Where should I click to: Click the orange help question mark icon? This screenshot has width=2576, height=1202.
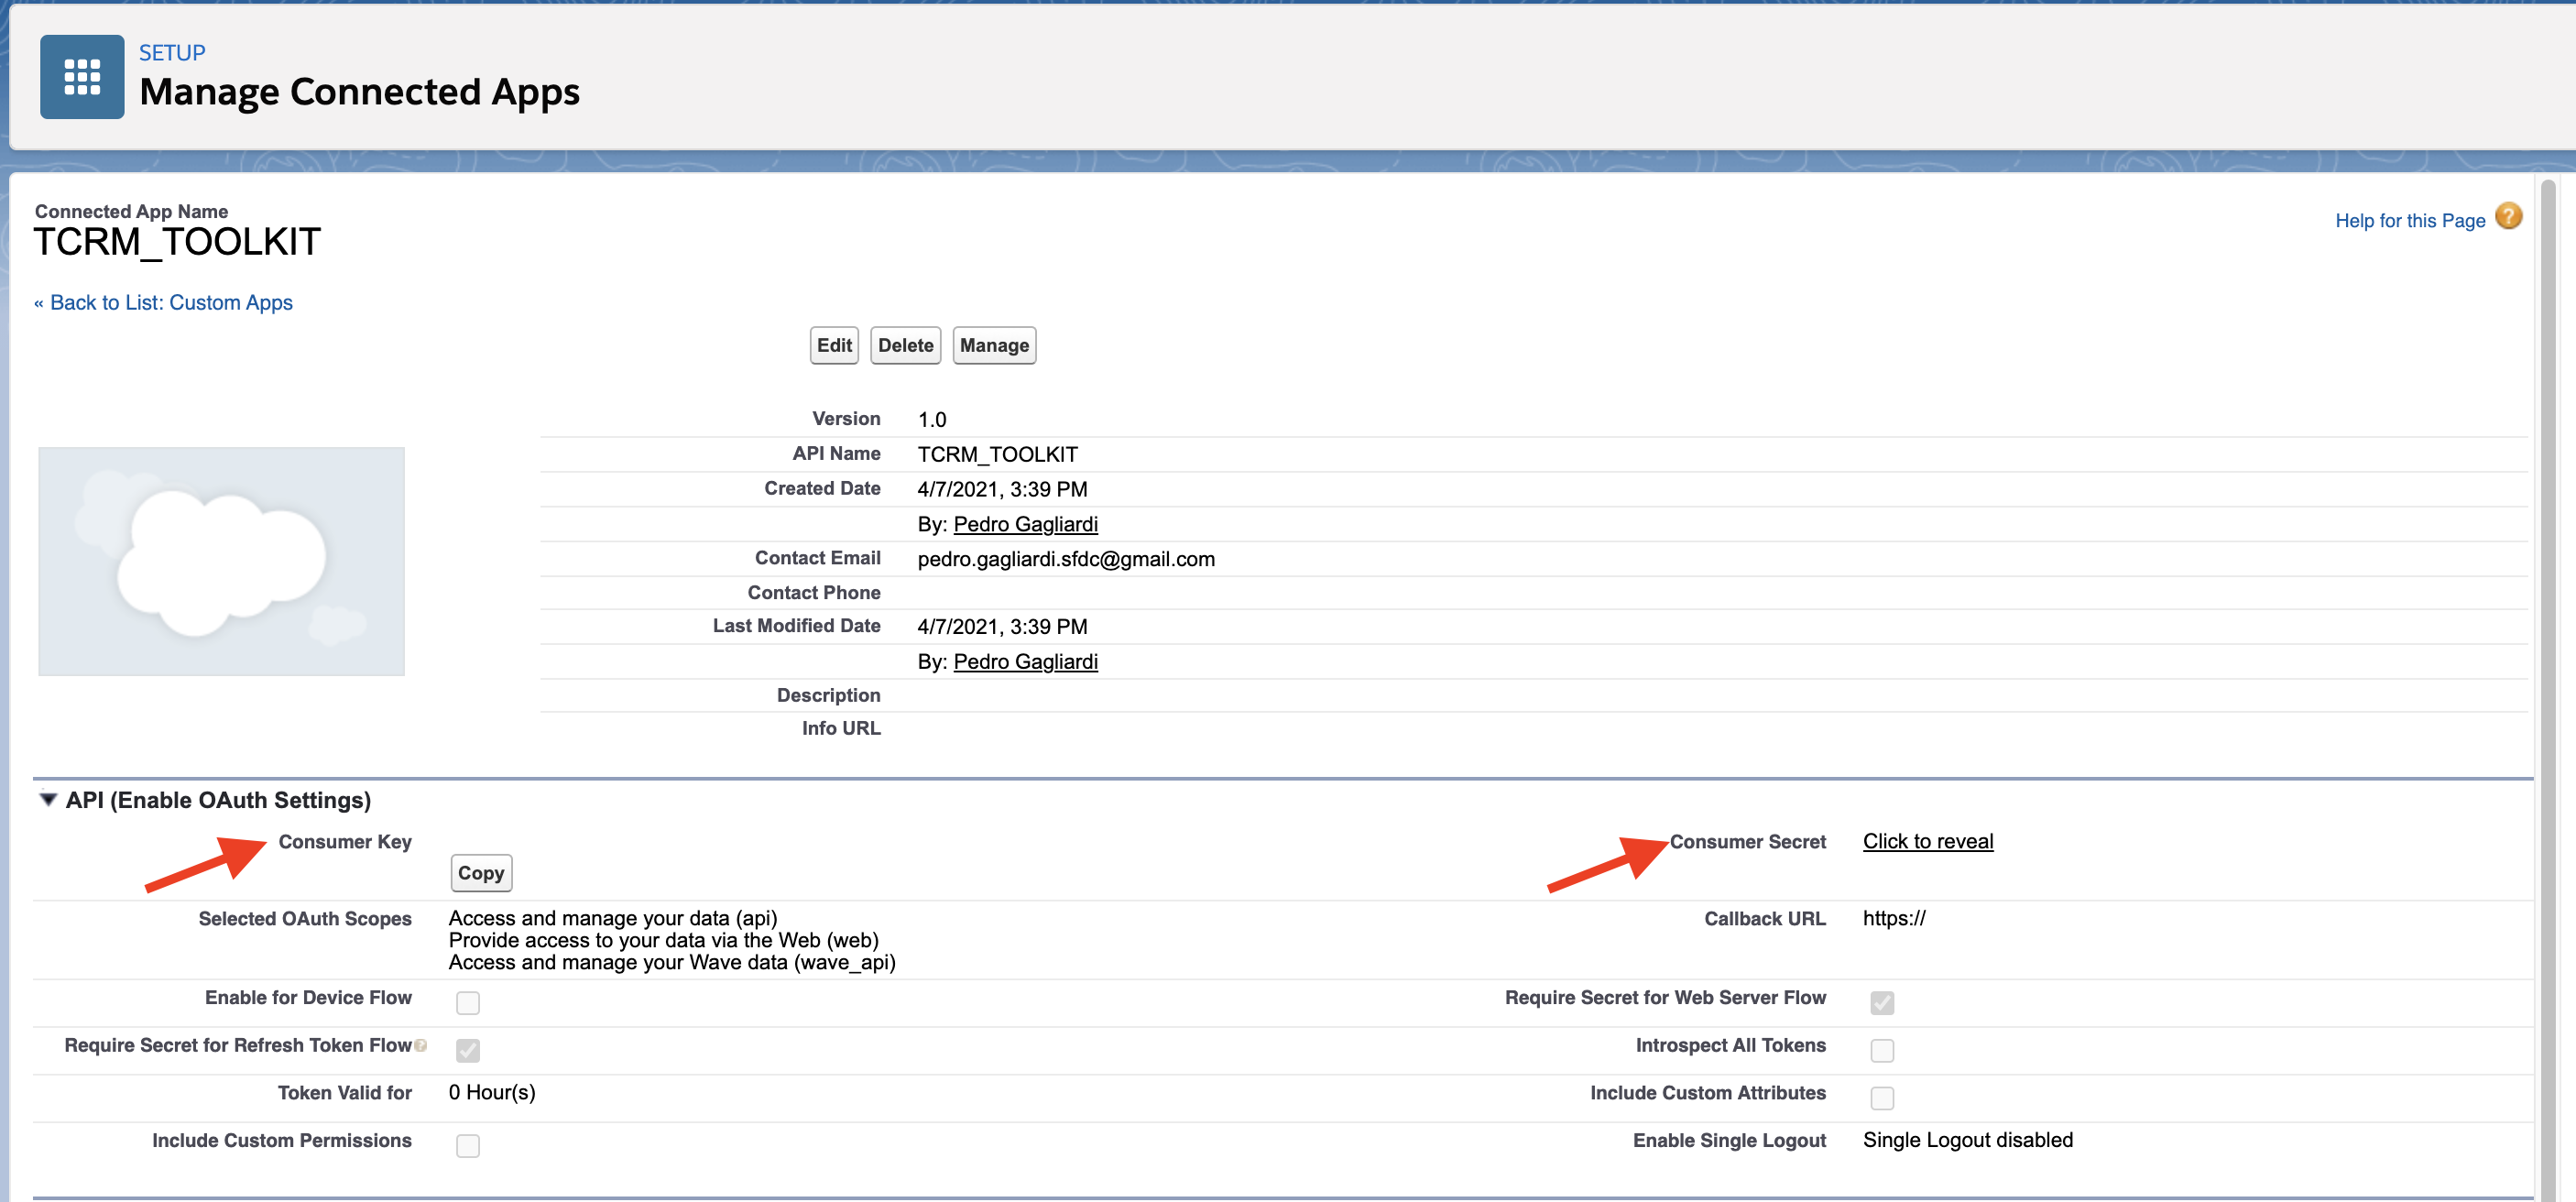coord(2508,216)
